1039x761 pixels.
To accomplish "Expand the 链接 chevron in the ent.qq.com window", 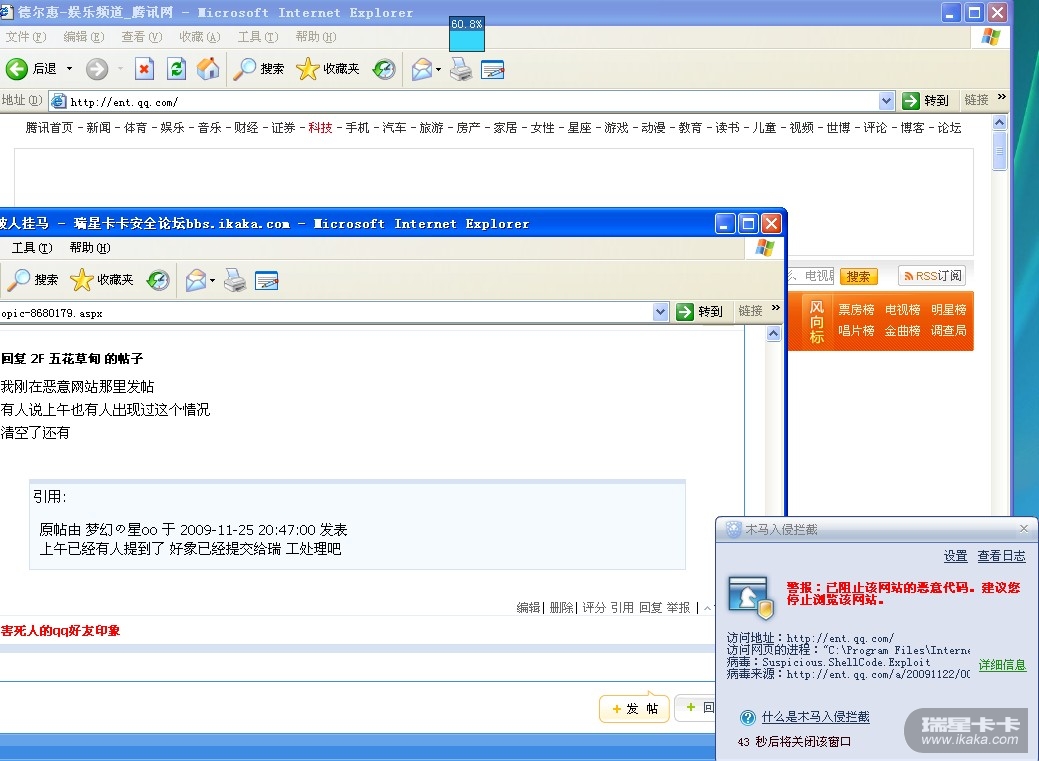I will [x=1001, y=97].
